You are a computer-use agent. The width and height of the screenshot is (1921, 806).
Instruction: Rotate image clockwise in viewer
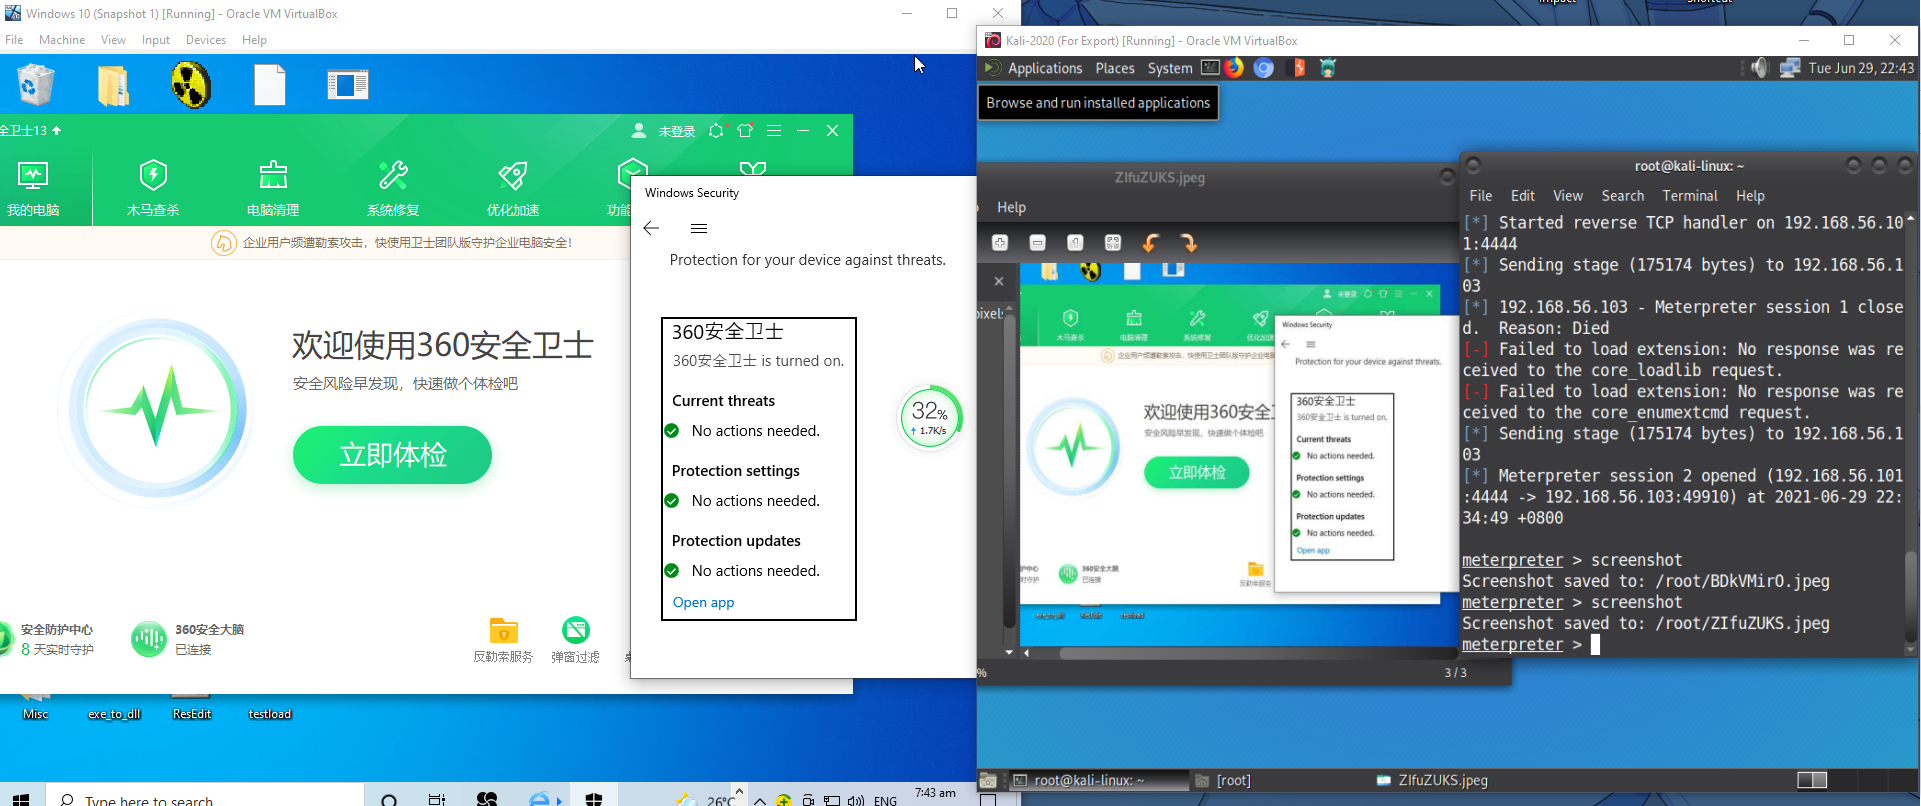pos(1188,243)
